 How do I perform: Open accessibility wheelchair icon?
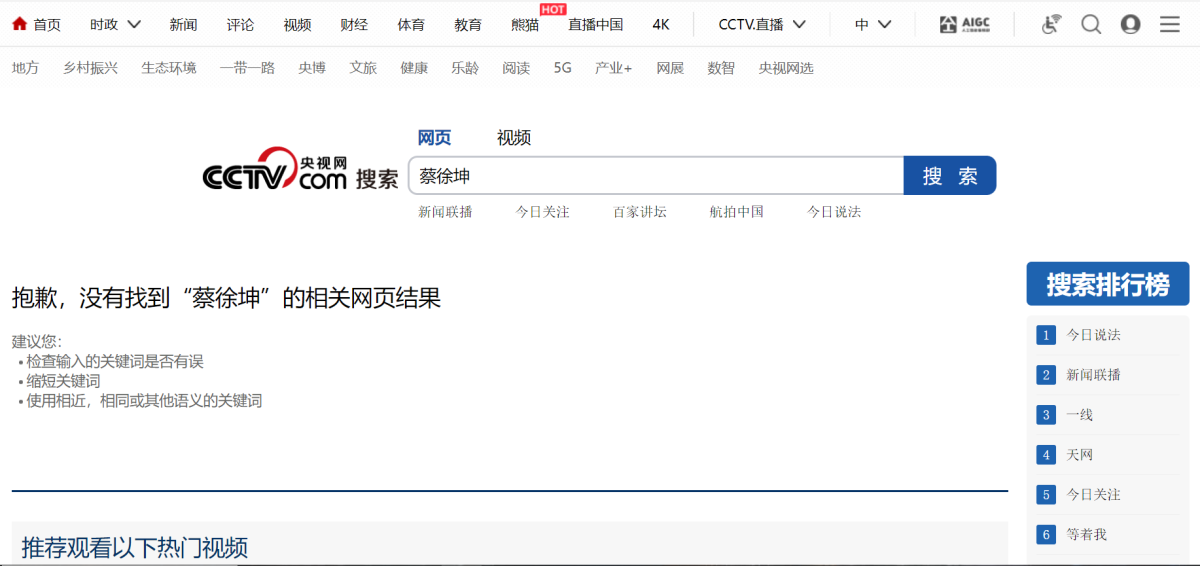pyautogui.click(x=1051, y=24)
